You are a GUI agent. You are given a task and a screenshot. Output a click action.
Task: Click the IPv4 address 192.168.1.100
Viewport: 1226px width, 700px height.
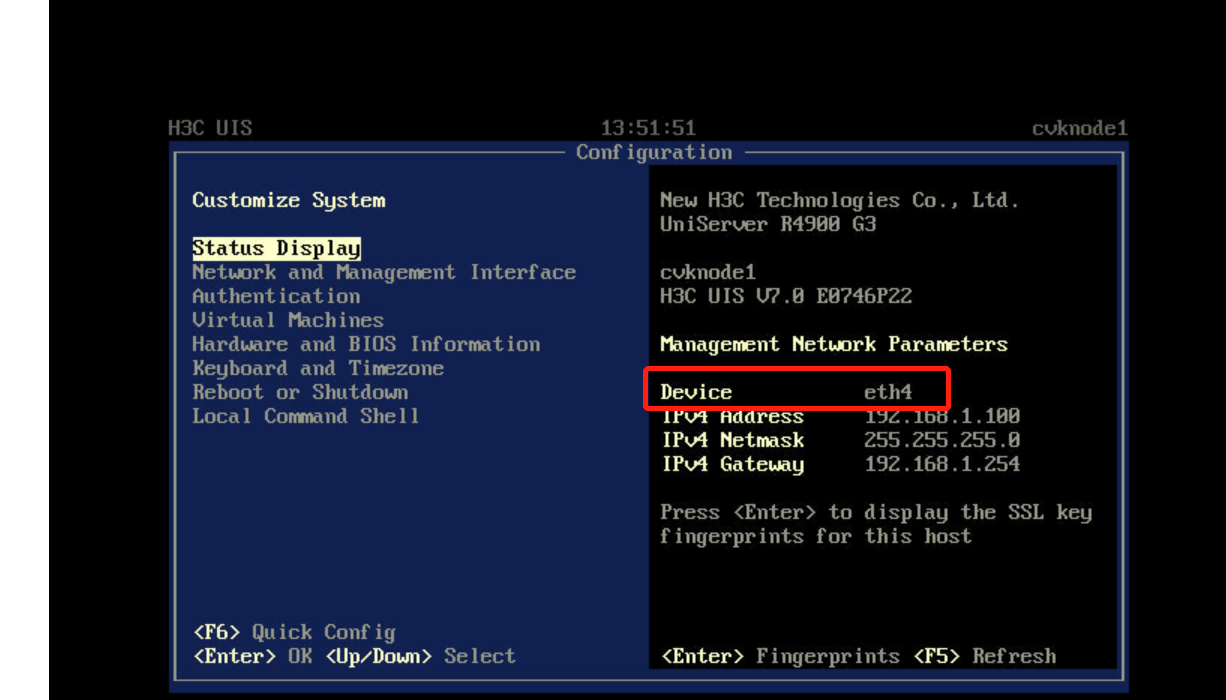tap(942, 416)
